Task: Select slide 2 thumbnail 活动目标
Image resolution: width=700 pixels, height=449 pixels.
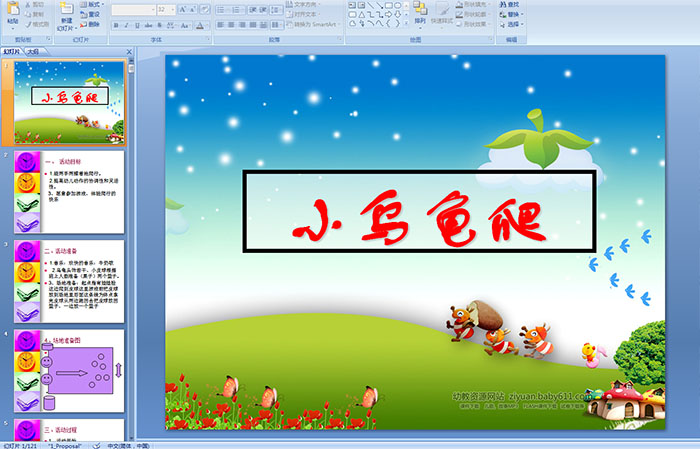Action: (69, 192)
